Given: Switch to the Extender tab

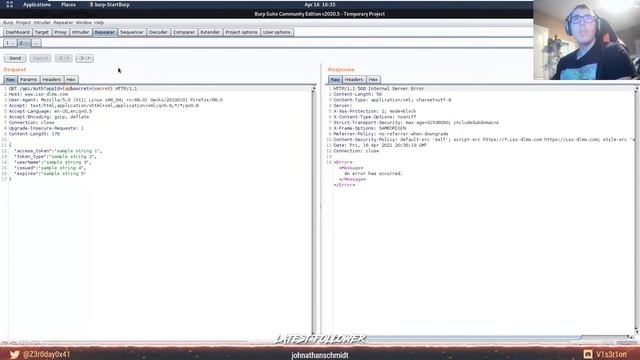Looking at the screenshot, I should [210, 32].
